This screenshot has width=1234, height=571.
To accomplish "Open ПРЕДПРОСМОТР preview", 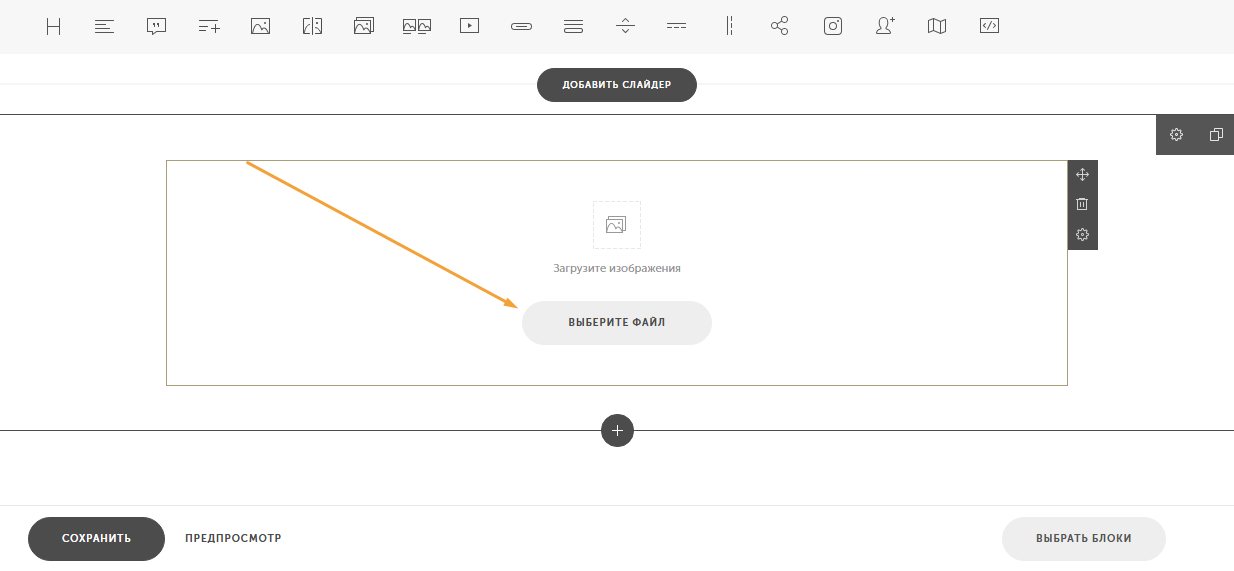I will tap(233, 538).
